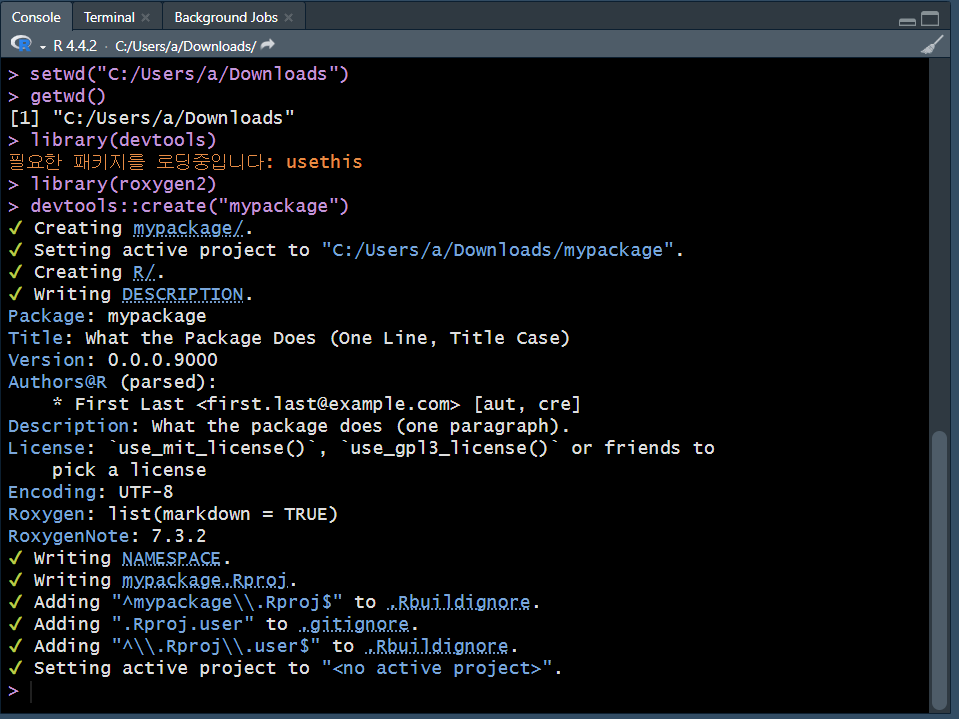Click the library(devtools) command
This screenshot has width=959, height=719.
(123, 140)
